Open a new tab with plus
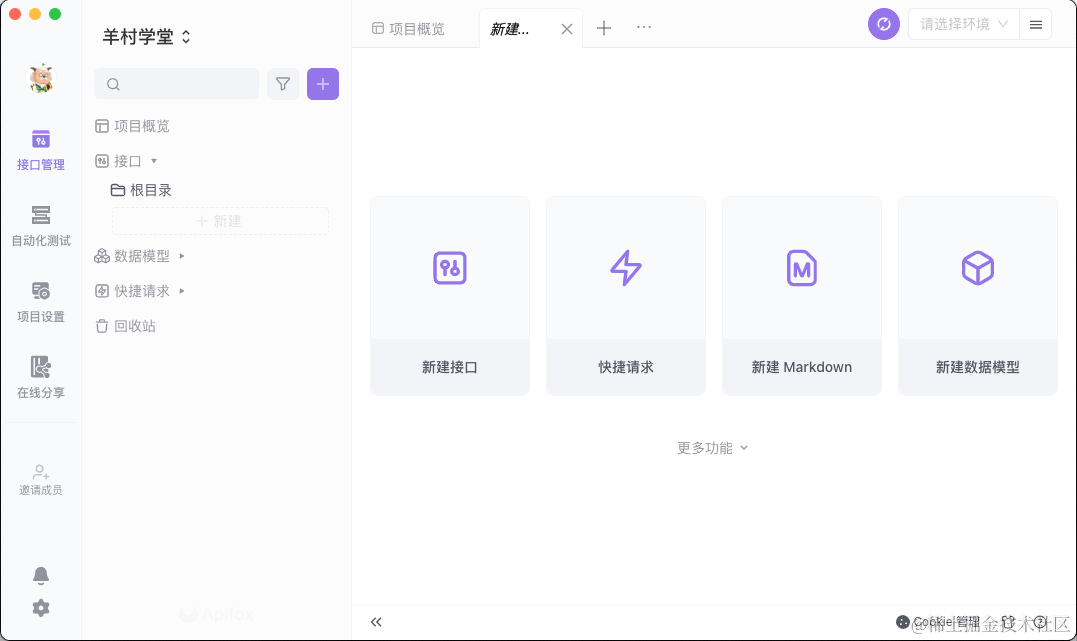1077x641 pixels. [604, 28]
